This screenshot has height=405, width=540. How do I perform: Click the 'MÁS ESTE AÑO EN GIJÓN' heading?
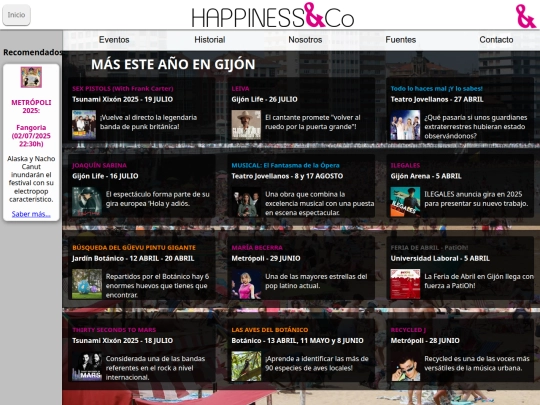point(173,64)
